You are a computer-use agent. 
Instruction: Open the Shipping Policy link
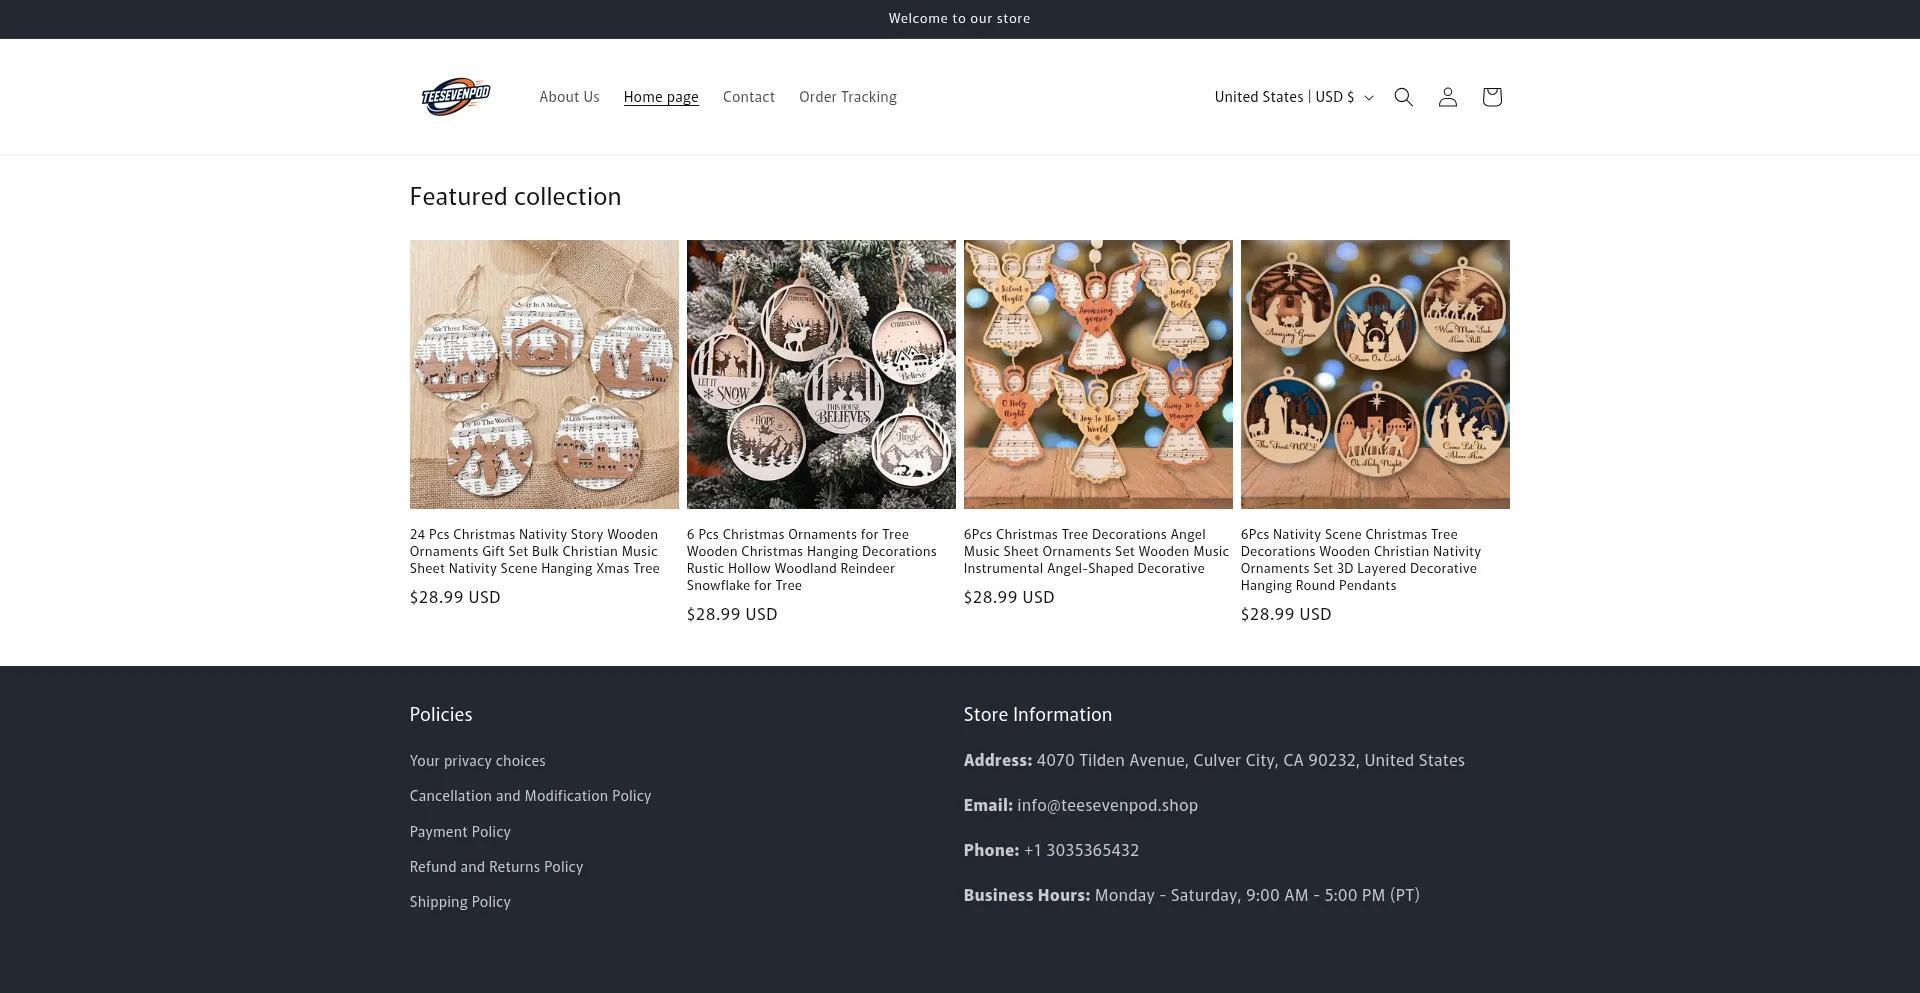pos(460,902)
